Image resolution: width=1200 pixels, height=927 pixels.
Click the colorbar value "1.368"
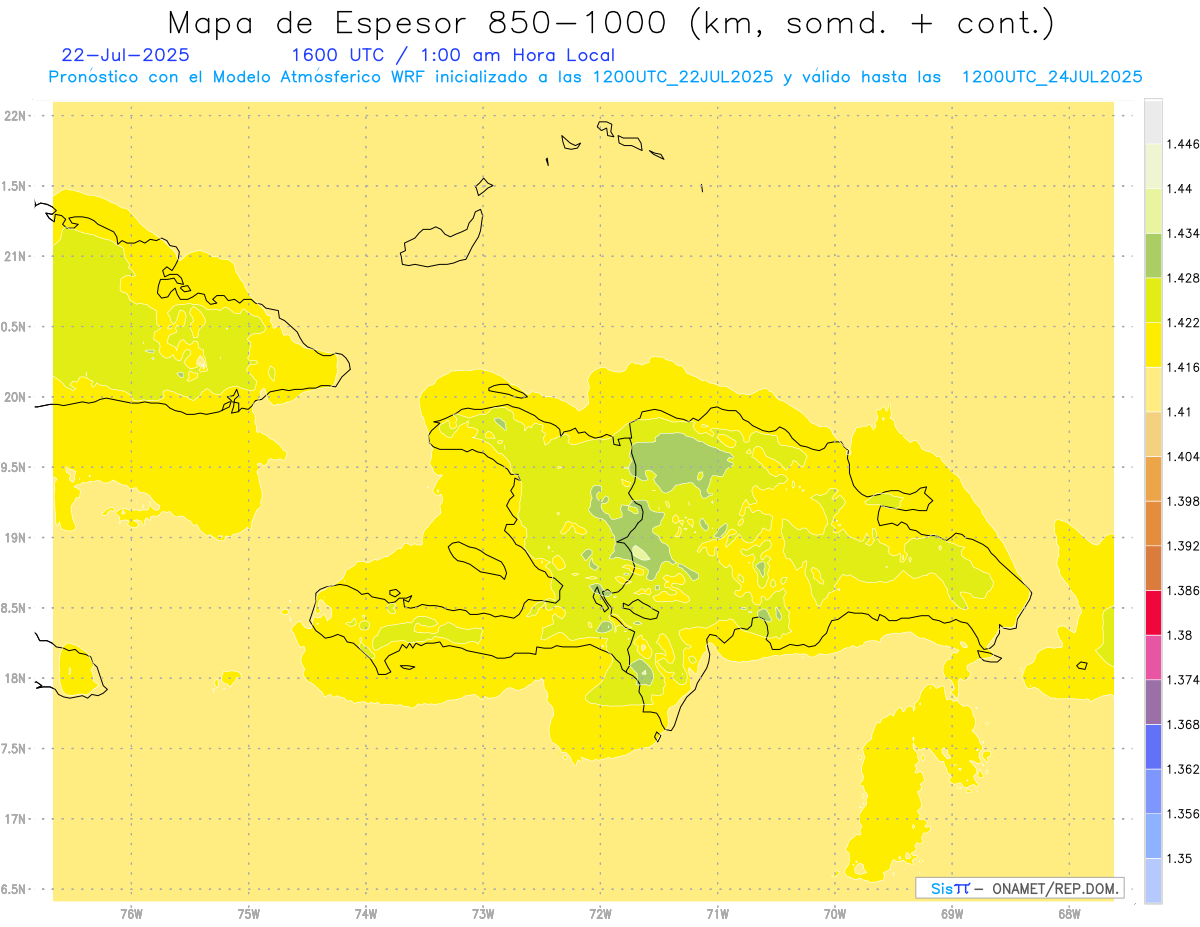point(1184,724)
